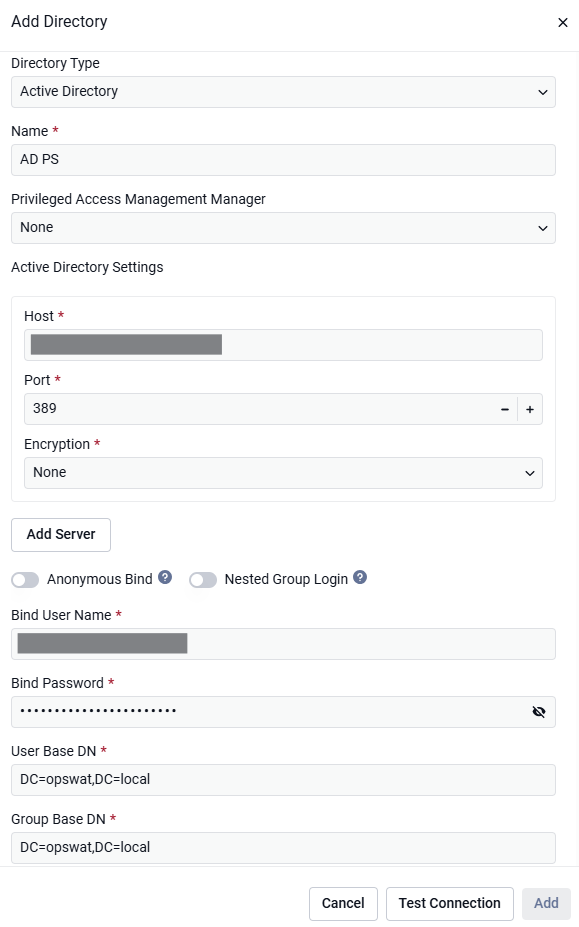
Task: Click the Nested Group Login help icon
Action: (360, 577)
